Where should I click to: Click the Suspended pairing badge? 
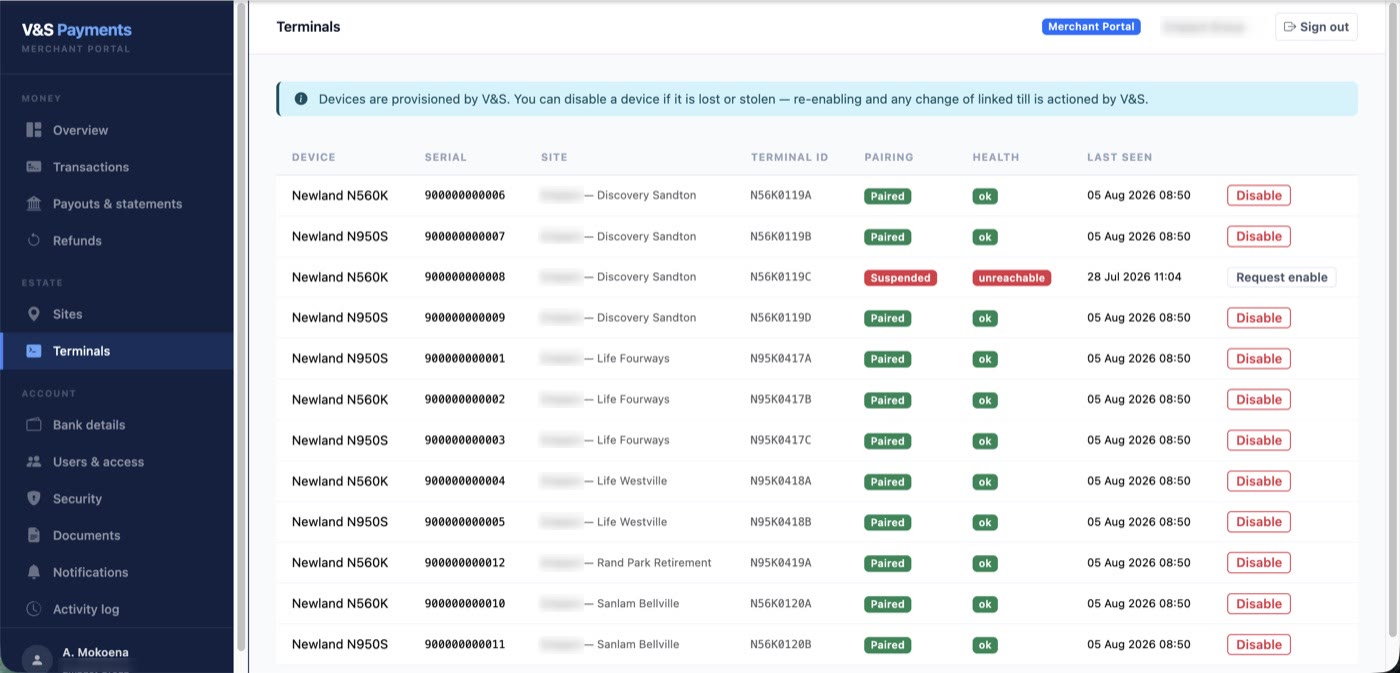[x=900, y=278]
